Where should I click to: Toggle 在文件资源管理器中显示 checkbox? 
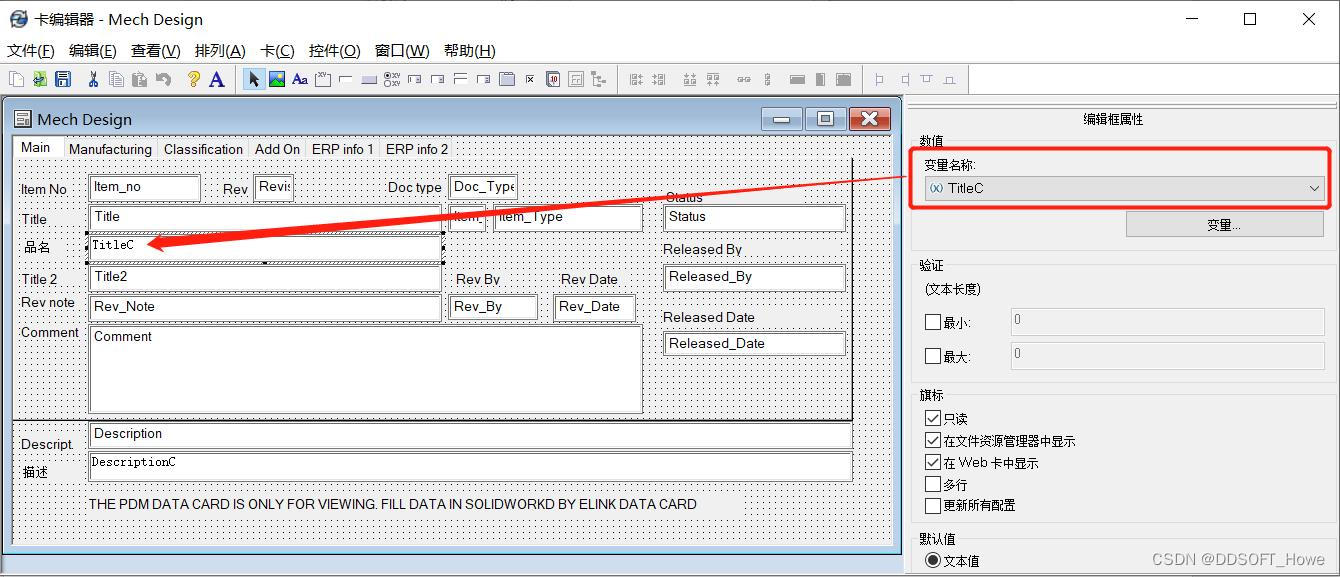pos(933,440)
